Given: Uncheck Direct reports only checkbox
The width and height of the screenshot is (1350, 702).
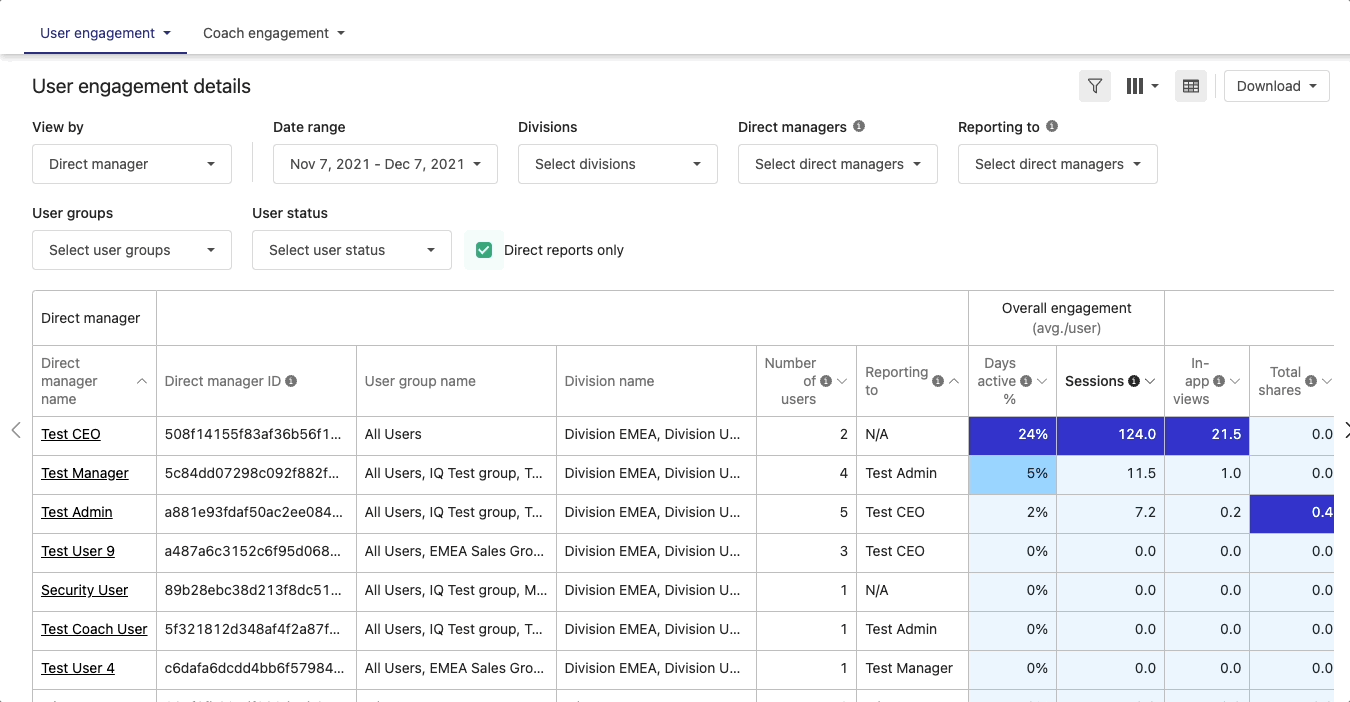Looking at the screenshot, I should [484, 250].
